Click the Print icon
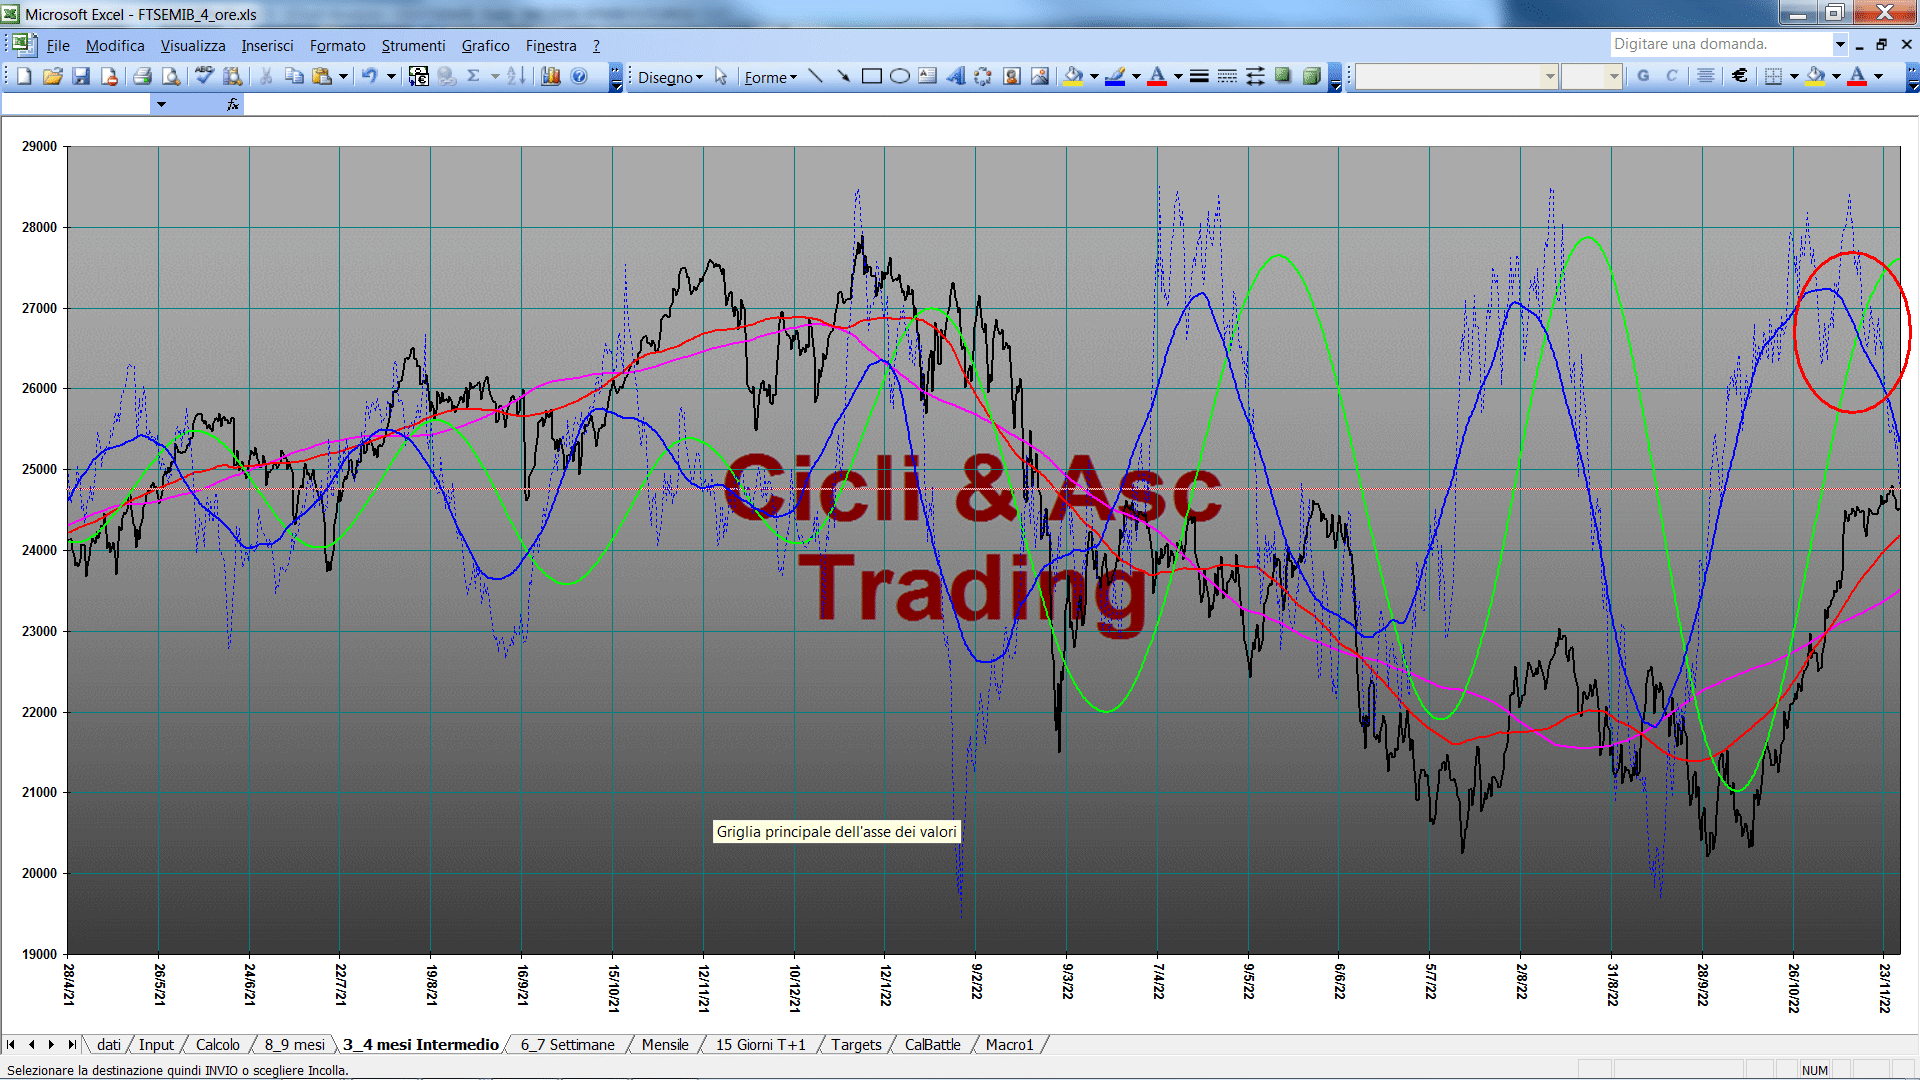The image size is (1920, 1080). (142, 76)
